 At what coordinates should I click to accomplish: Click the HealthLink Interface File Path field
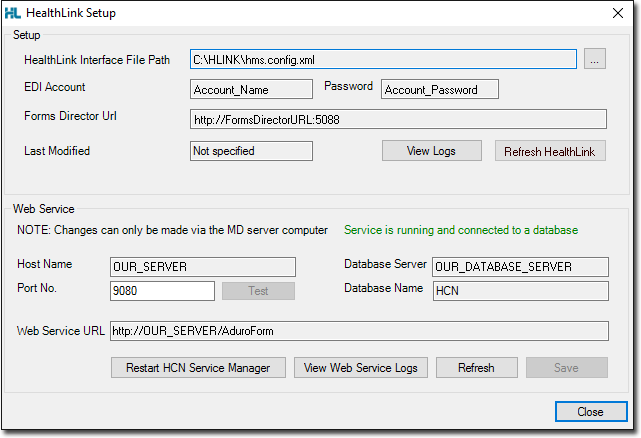pyautogui.click(x=383, y=60)
